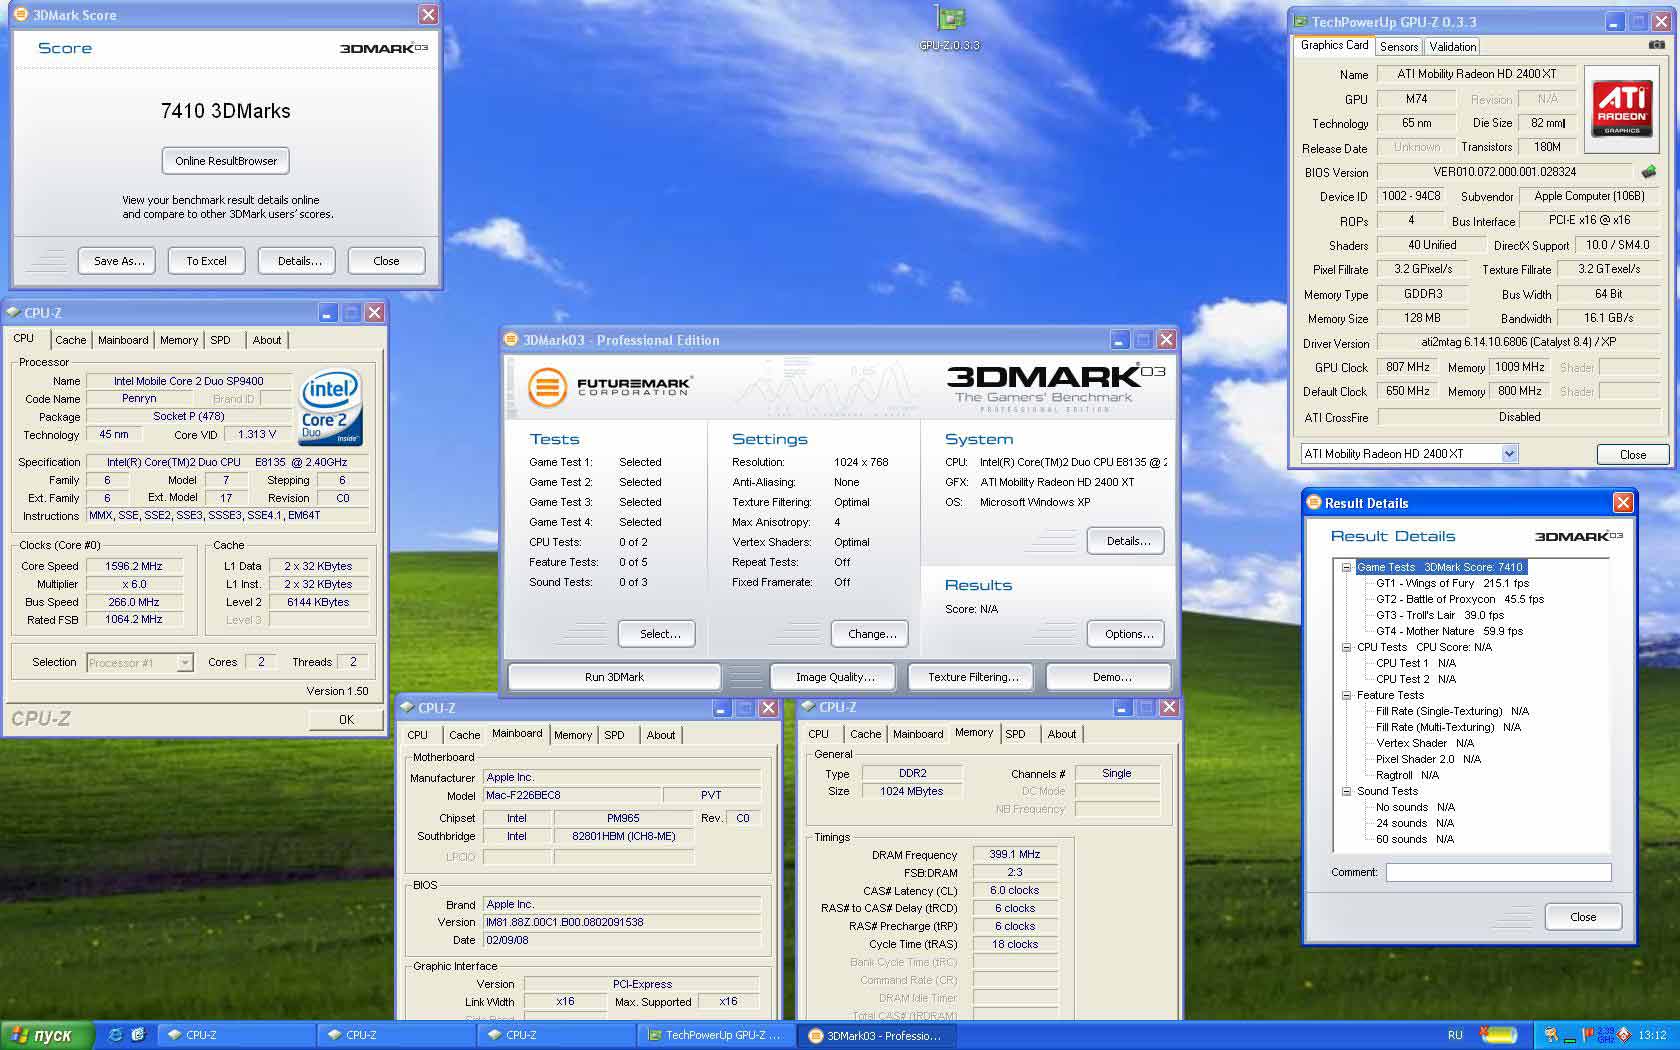Image resolution: width=1680 pixels, height=1050 pixels.
Task: Click the 7410 3DMarks score text
Action: (226, 111)
